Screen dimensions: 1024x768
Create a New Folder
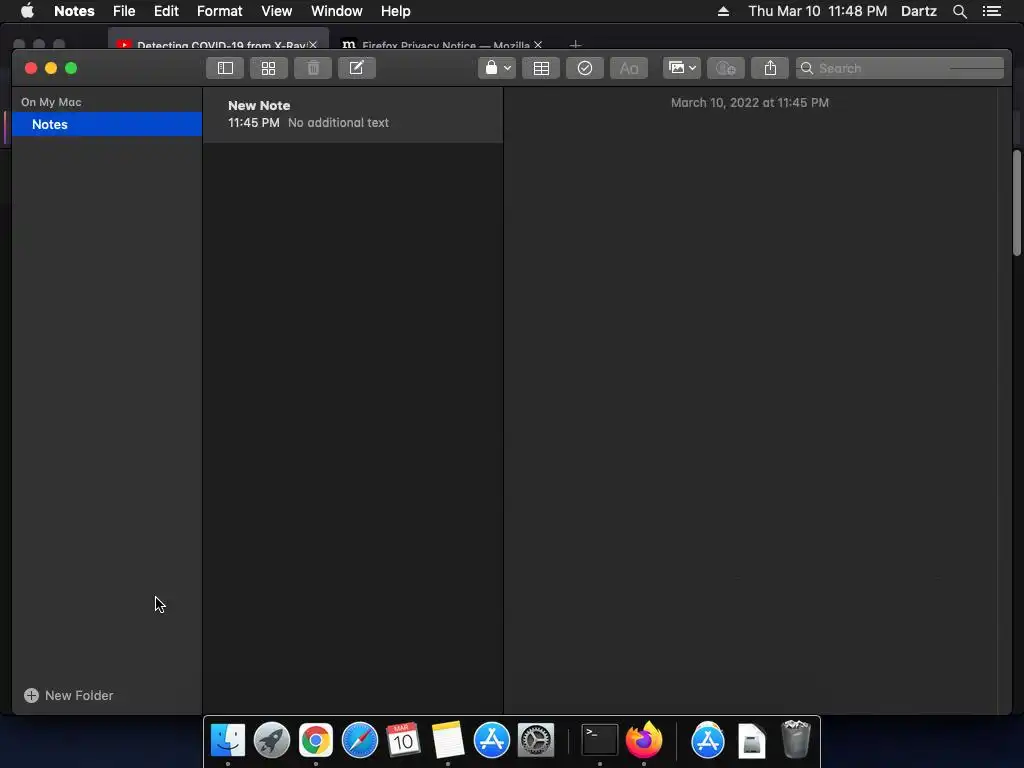[x=69, y=696]
